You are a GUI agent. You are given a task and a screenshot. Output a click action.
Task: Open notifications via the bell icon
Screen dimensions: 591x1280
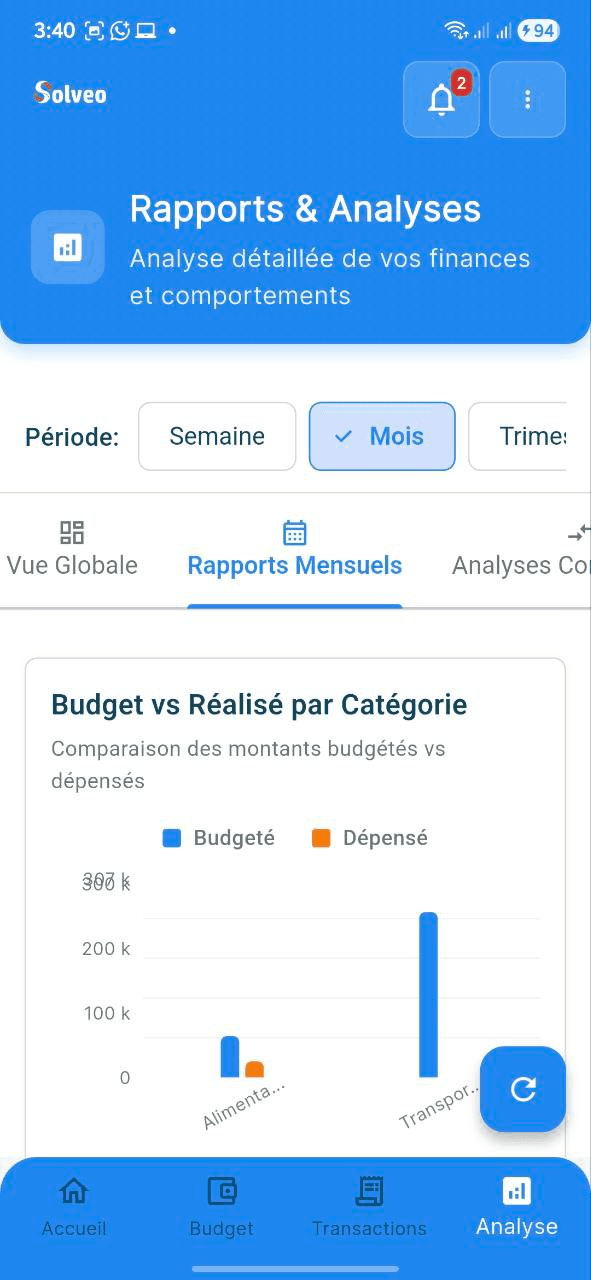pos(441,99)
